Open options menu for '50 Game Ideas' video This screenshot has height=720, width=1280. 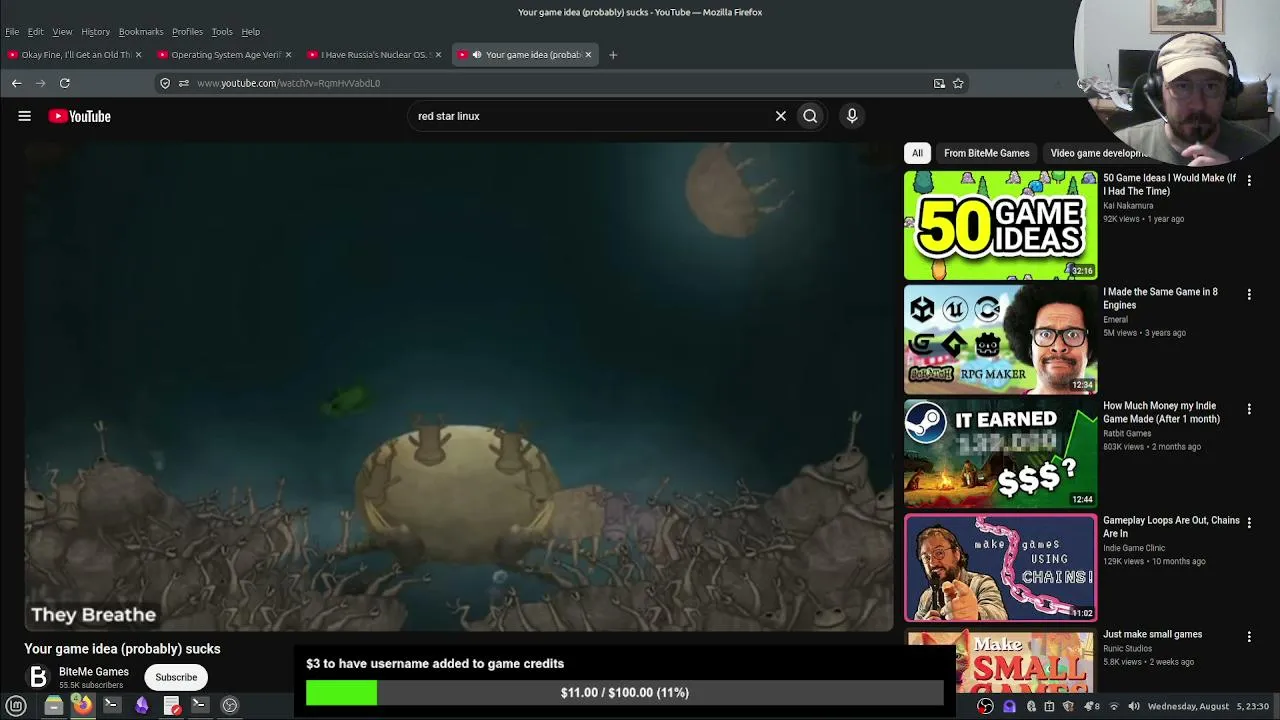click(x=1249, y=180)
